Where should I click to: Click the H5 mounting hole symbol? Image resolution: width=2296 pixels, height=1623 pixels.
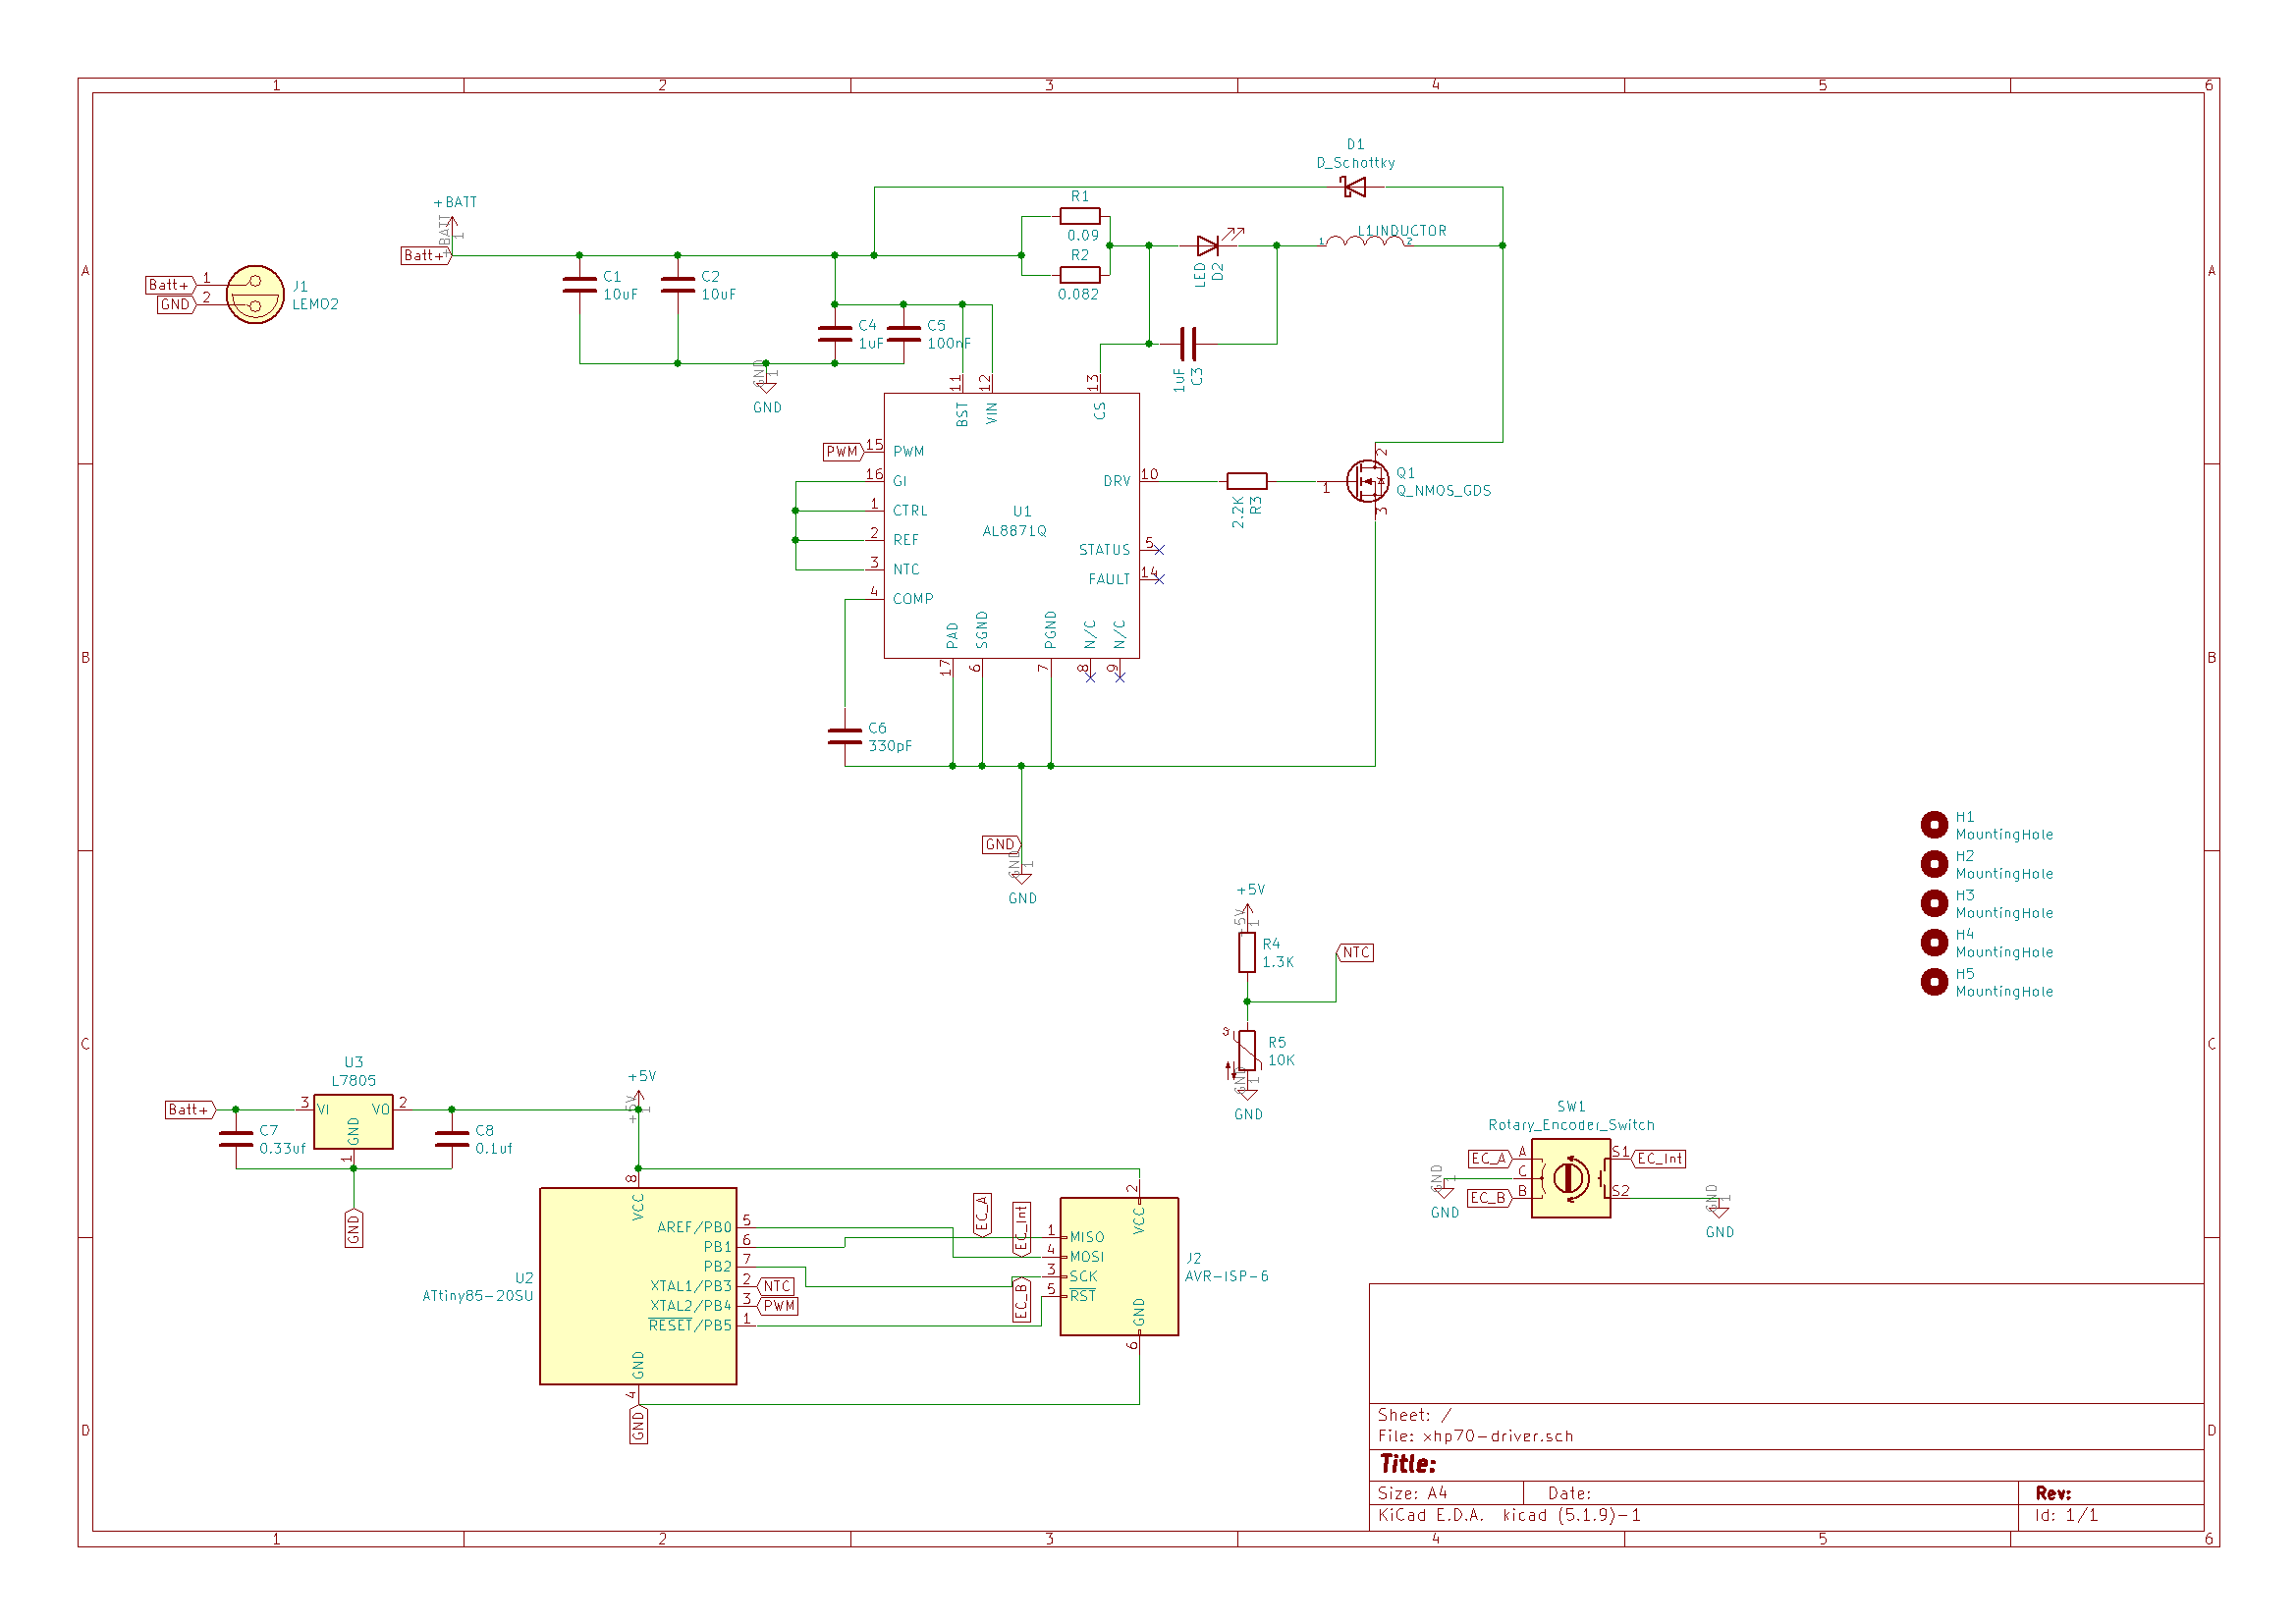1934,982
